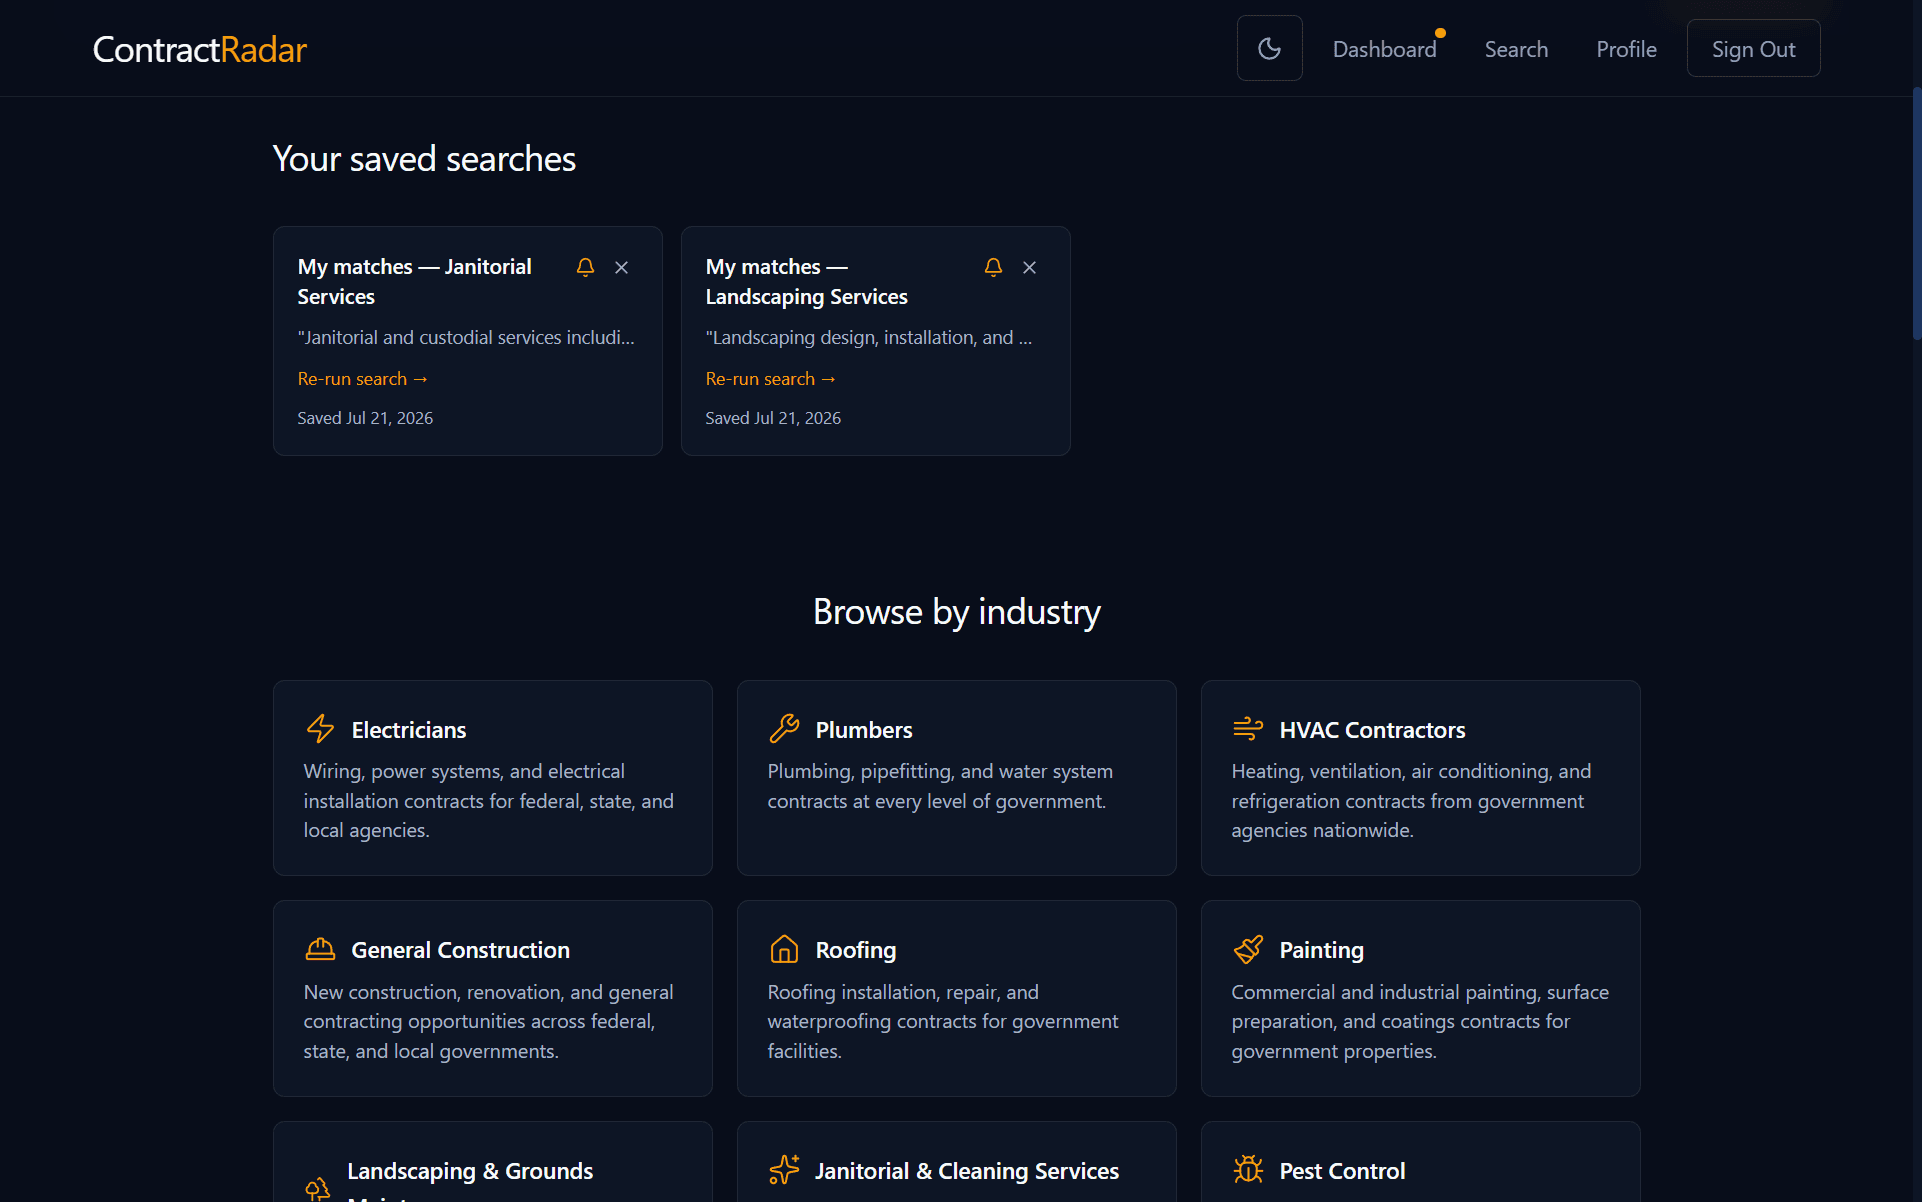Open the Painting industry heading
This screenshot has width=1922, height=1202.
pyautogui.click(x=1321, y=950)
